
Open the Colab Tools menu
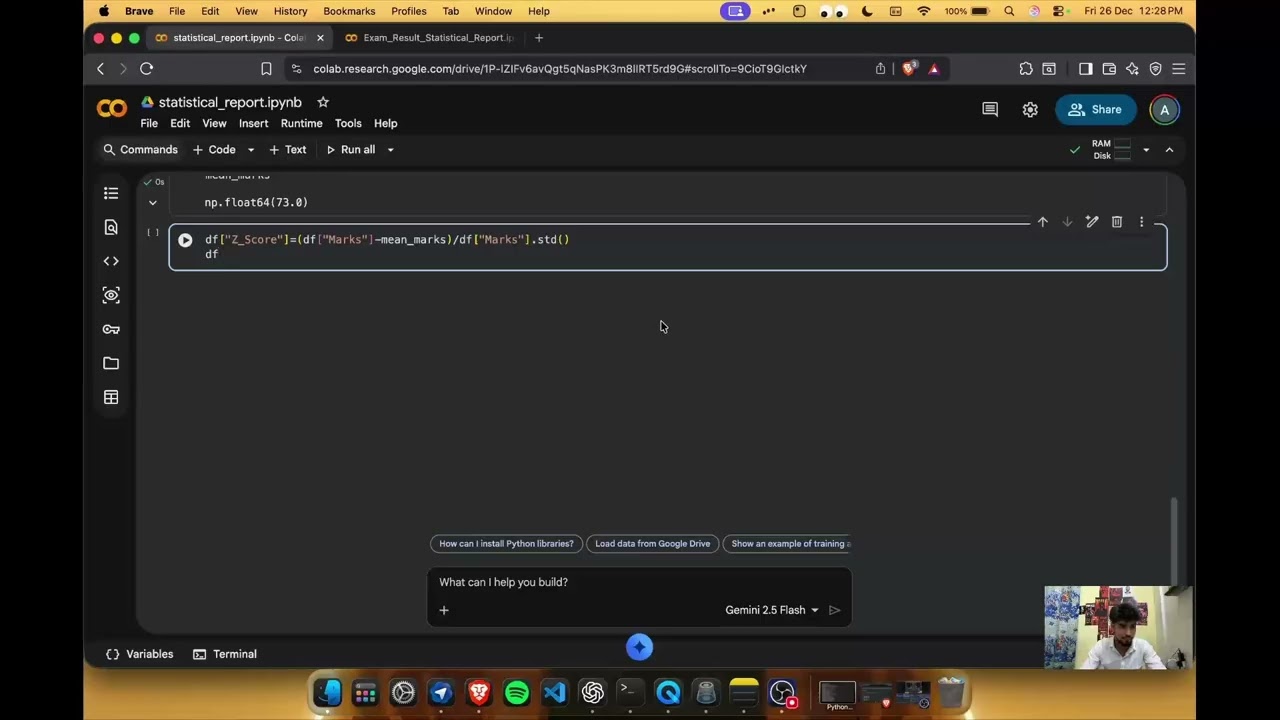coord(348,123)
